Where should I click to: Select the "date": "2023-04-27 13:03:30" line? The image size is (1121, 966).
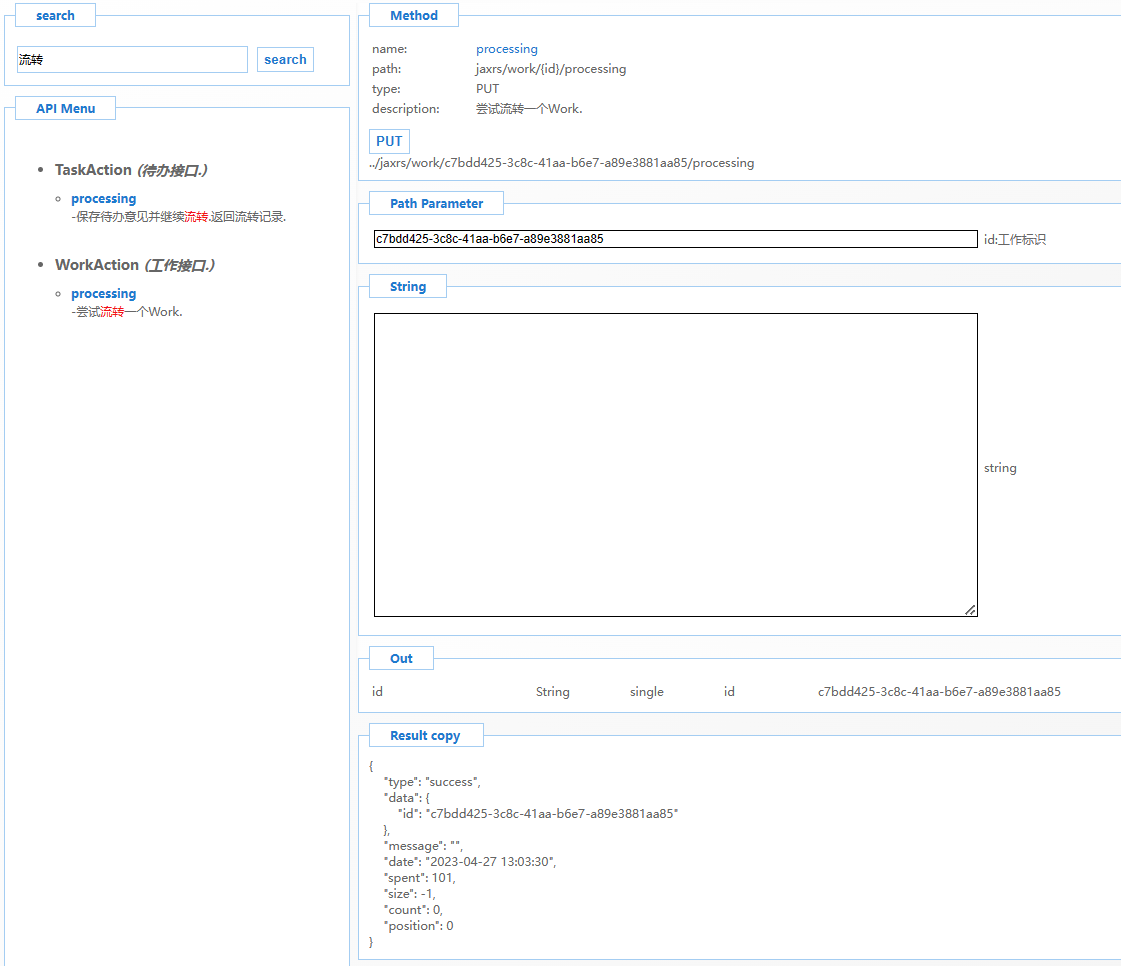(x=470, y=862)
